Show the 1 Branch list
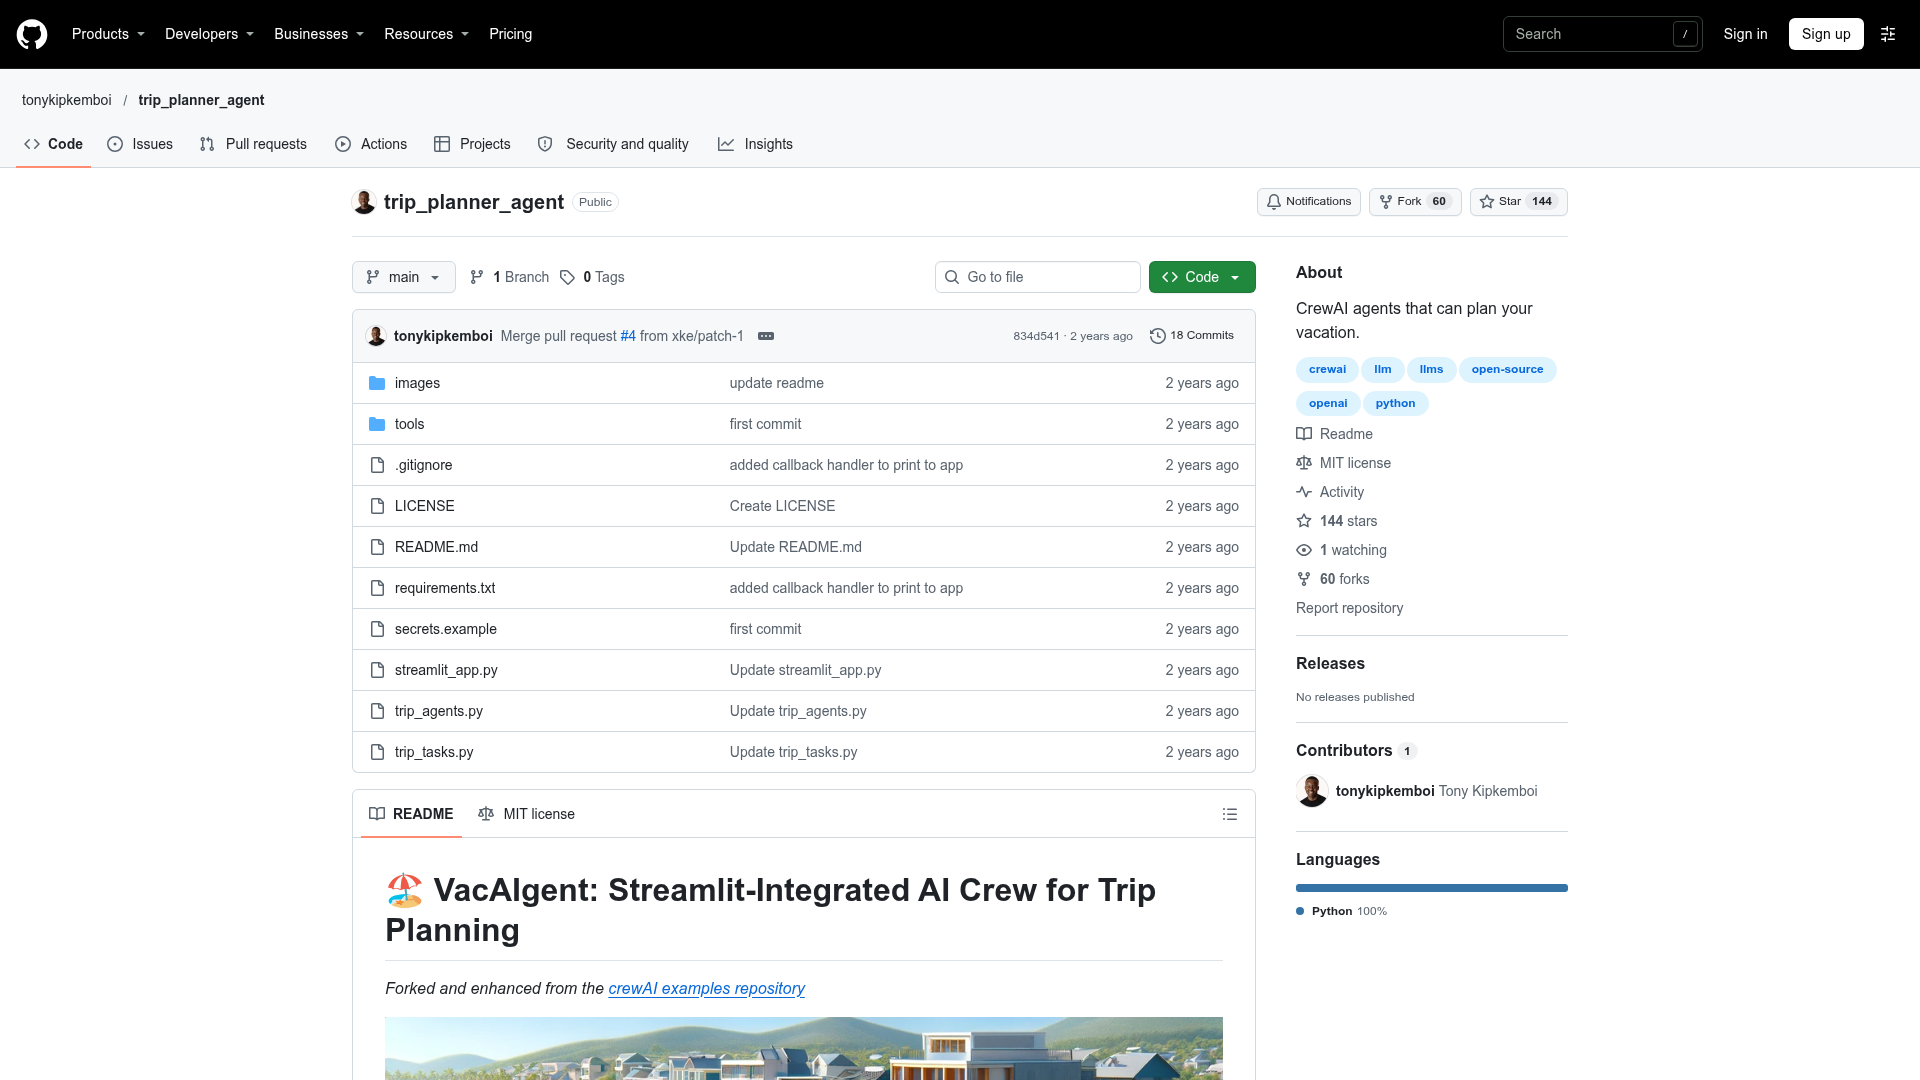The image size is (1920, 1080). (510, 277)
